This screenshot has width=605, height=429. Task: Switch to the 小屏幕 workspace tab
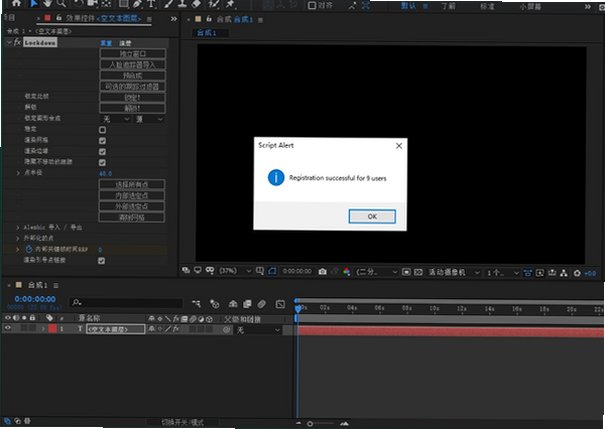point(530,7)
